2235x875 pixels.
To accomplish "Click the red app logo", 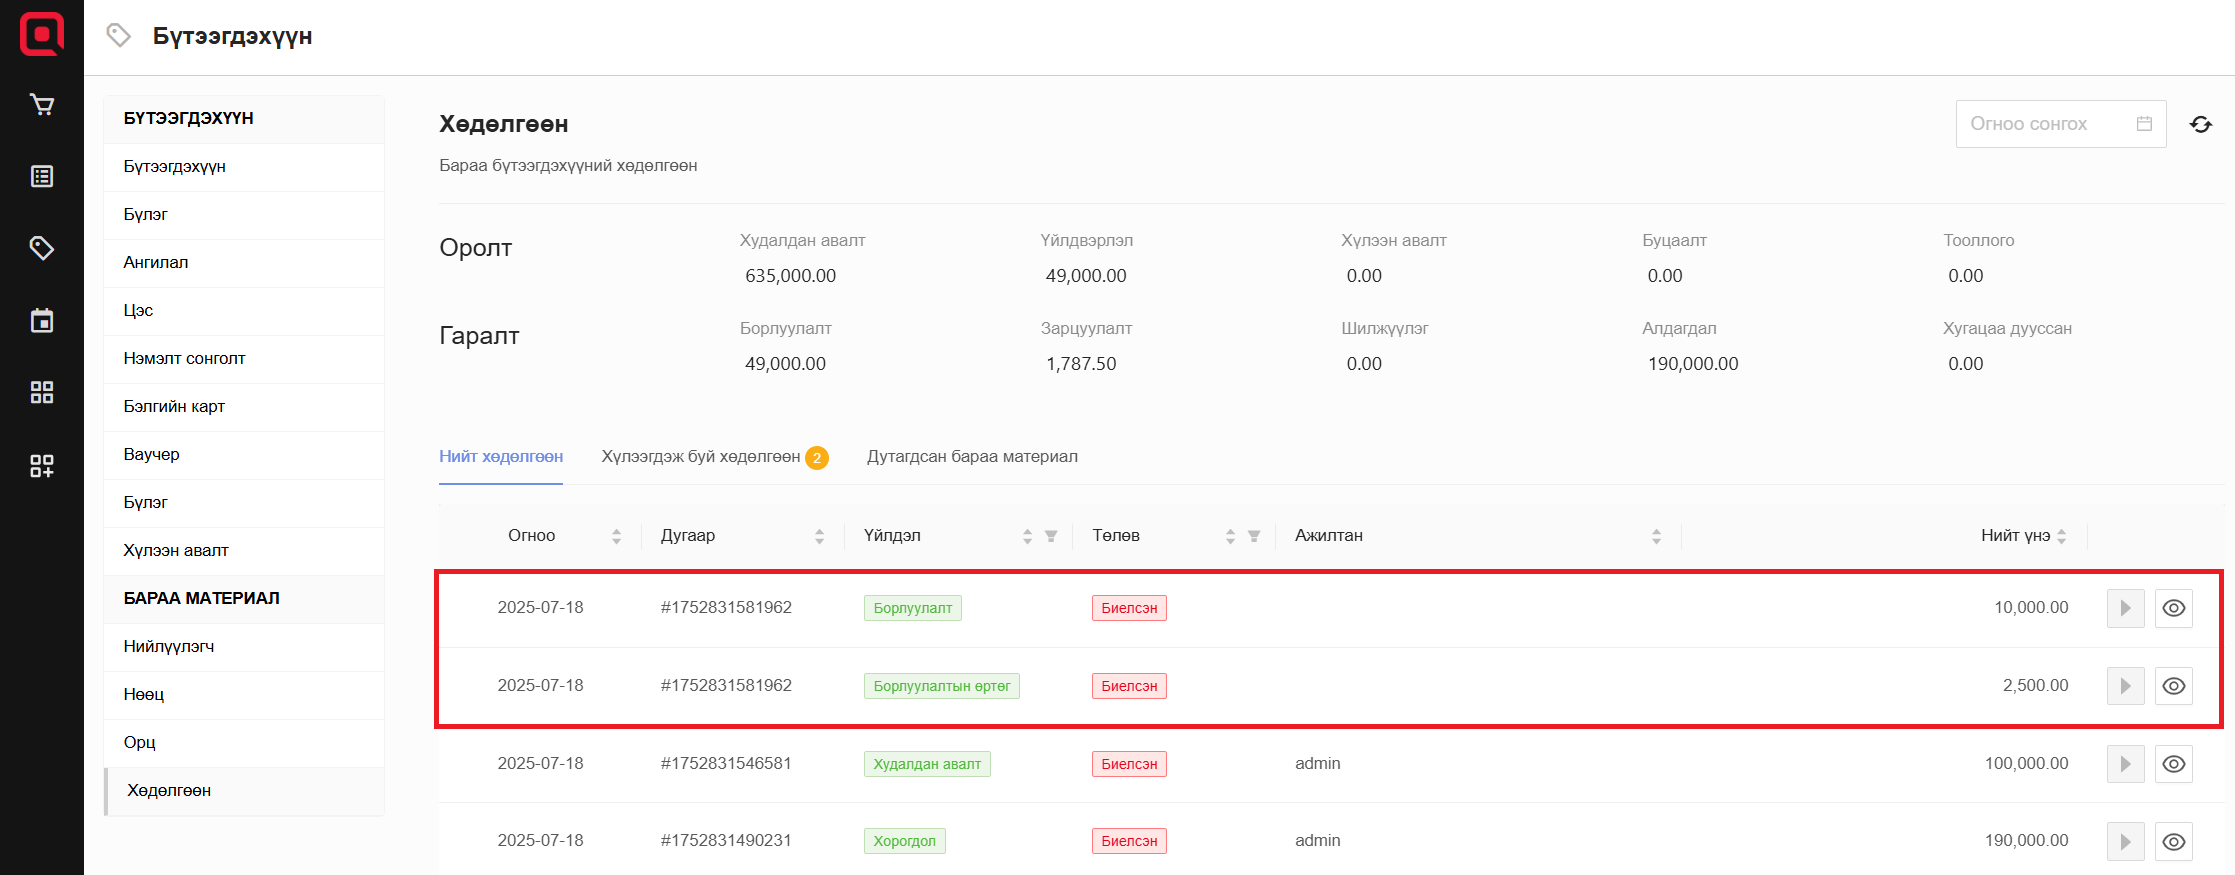I will [x=42, y=34].
